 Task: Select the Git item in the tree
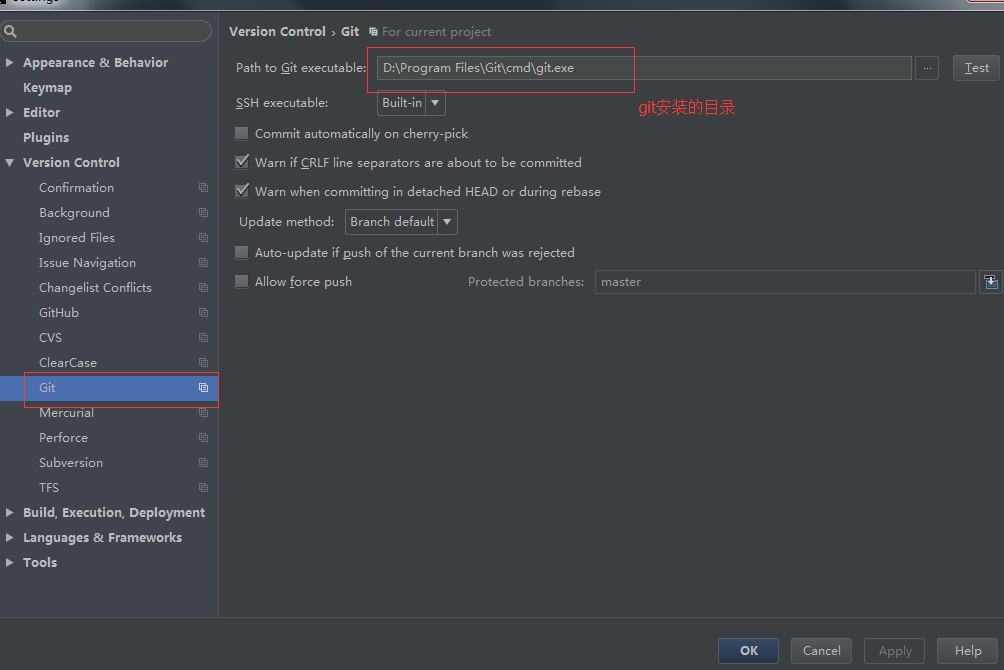(x=109, y=388)
